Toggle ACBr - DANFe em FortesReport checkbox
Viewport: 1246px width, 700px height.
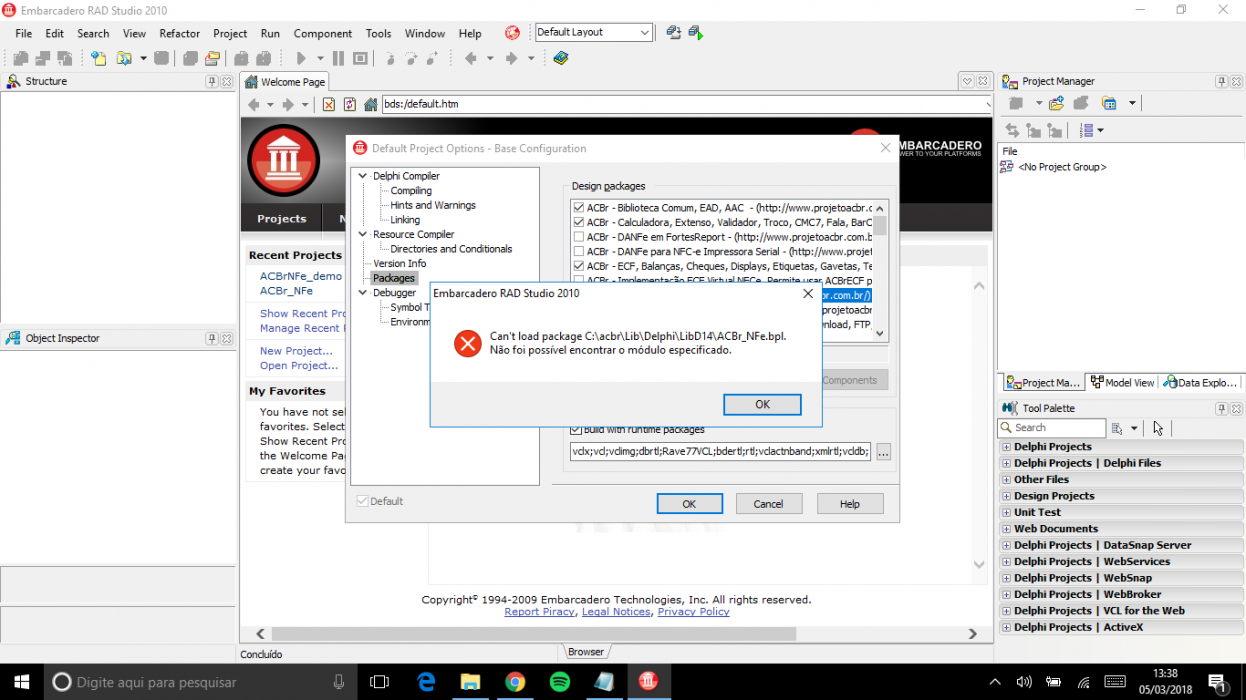[579, 237]
